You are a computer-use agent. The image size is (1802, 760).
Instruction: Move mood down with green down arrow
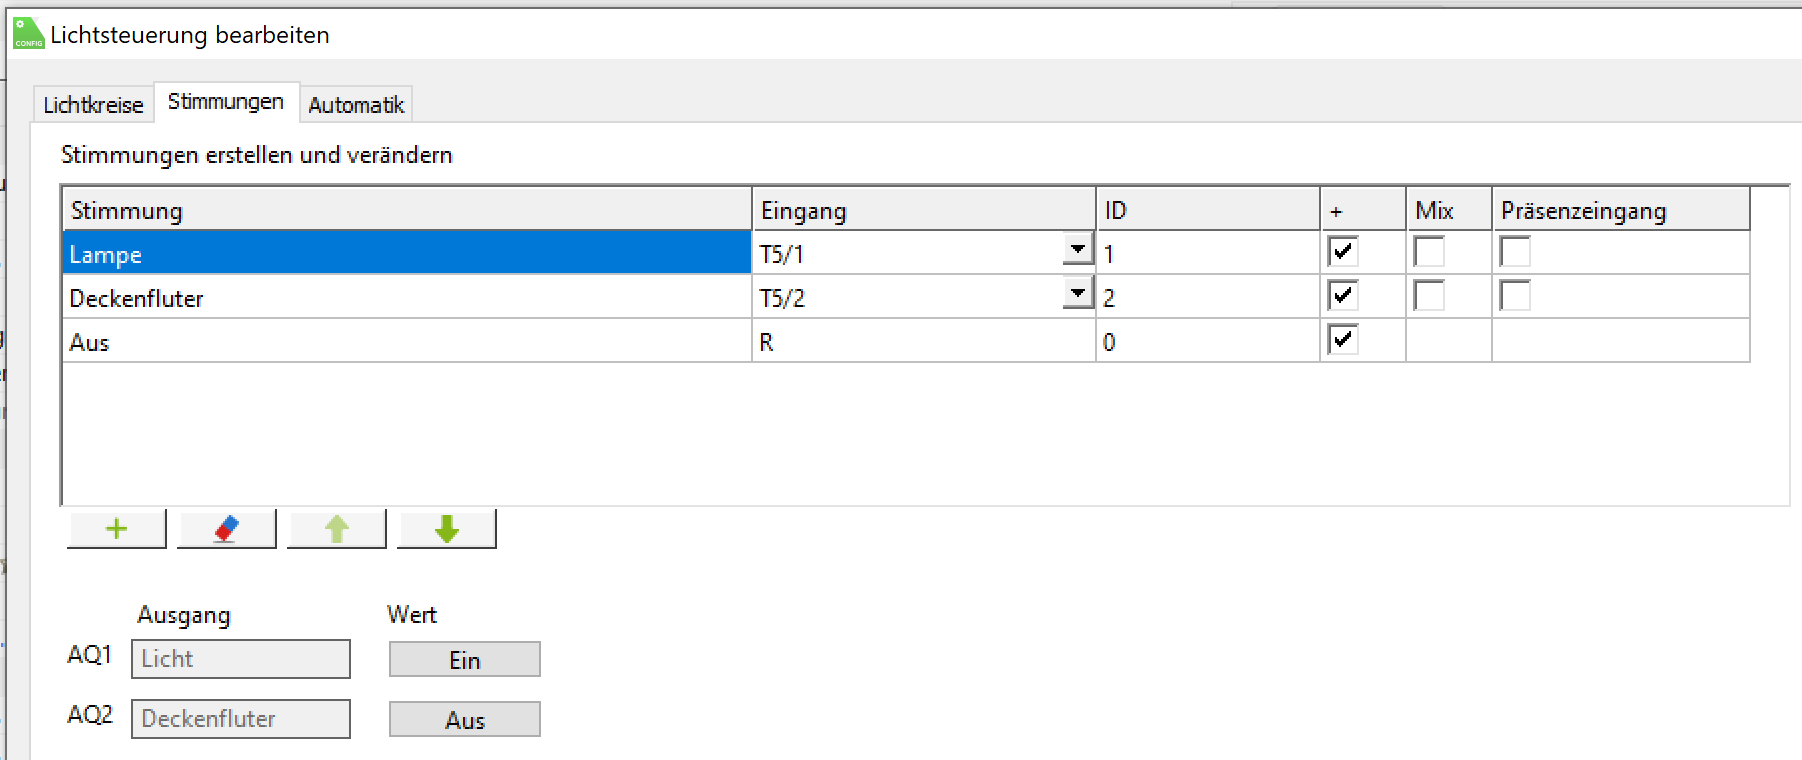point(447,529)
